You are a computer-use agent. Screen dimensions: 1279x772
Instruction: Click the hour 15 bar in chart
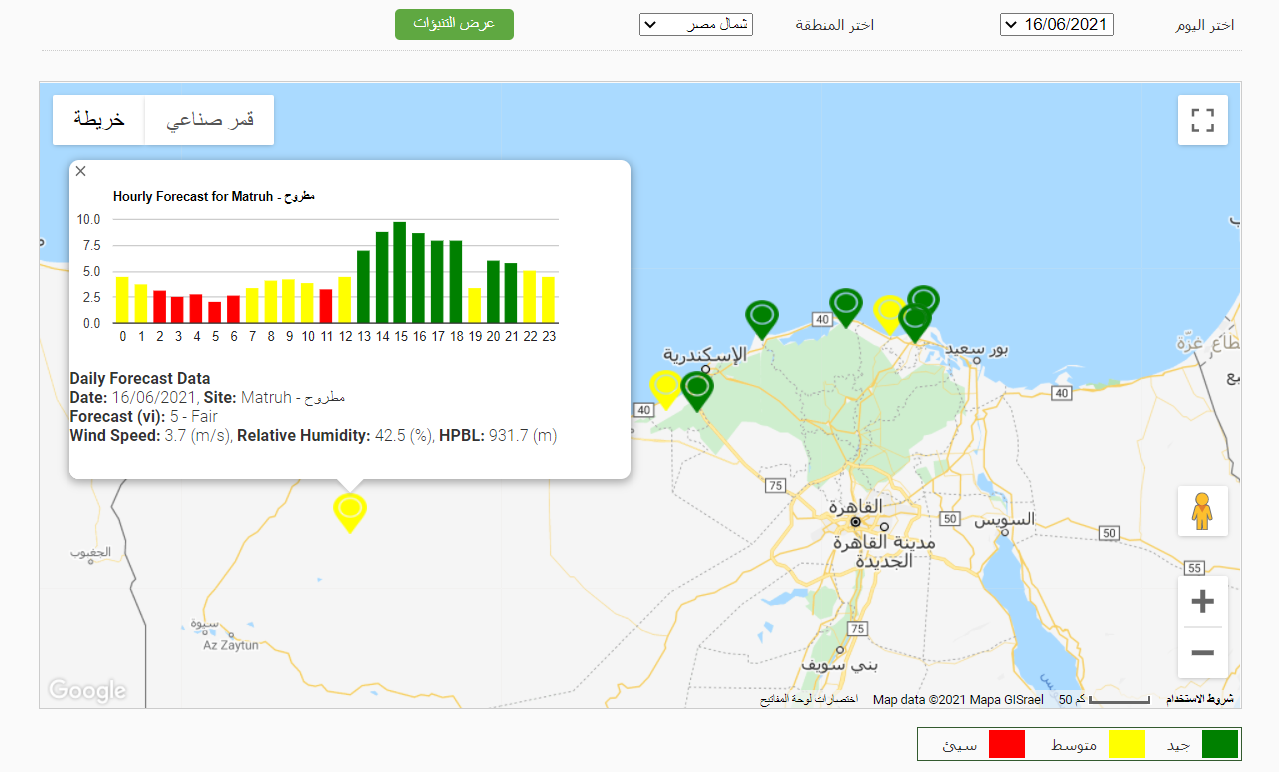(x=400, y=272)
